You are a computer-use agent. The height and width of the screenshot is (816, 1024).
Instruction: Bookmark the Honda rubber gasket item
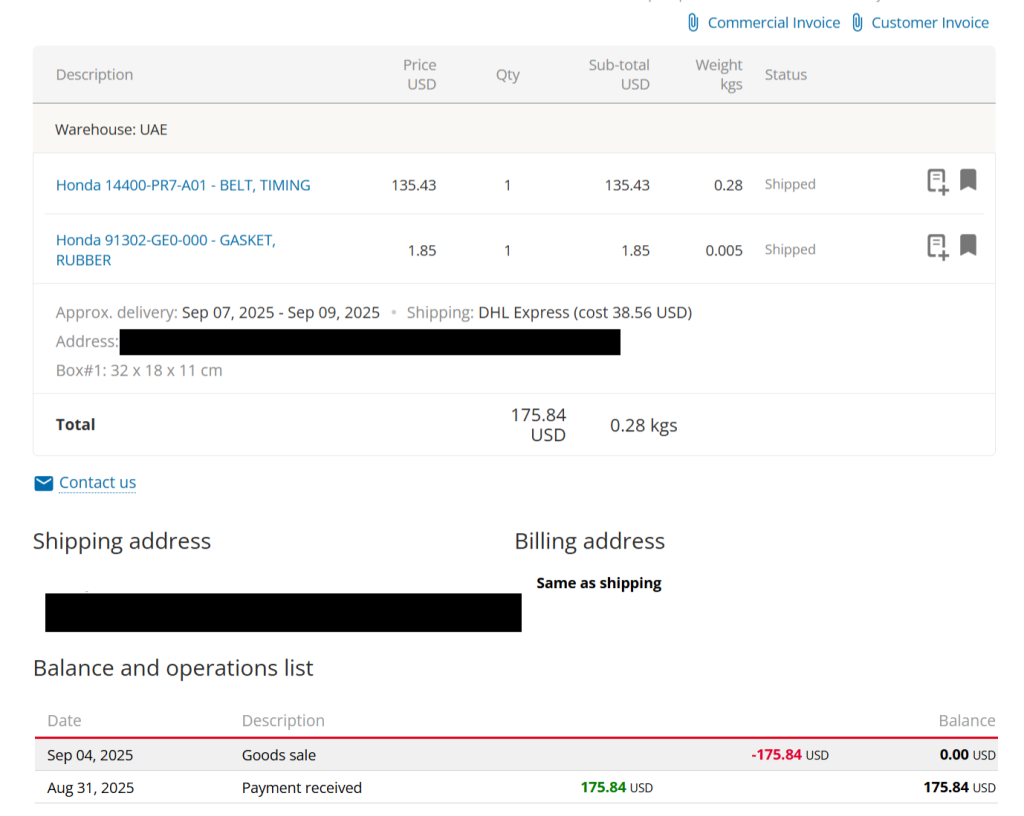(968, 245)
